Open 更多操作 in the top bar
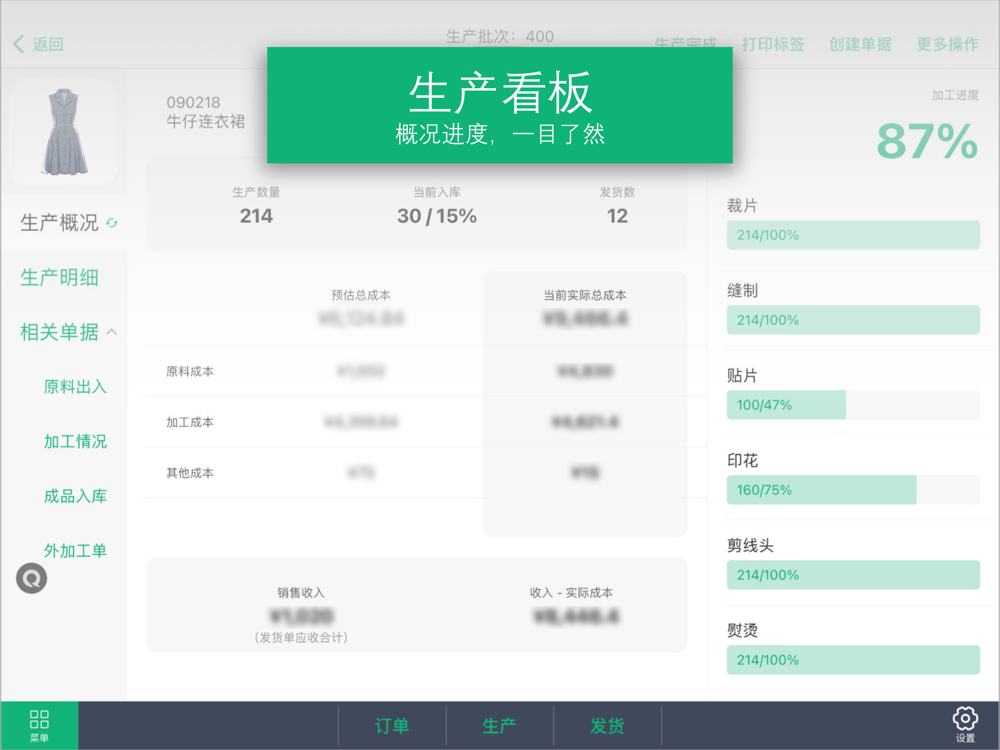 (947, 44)
